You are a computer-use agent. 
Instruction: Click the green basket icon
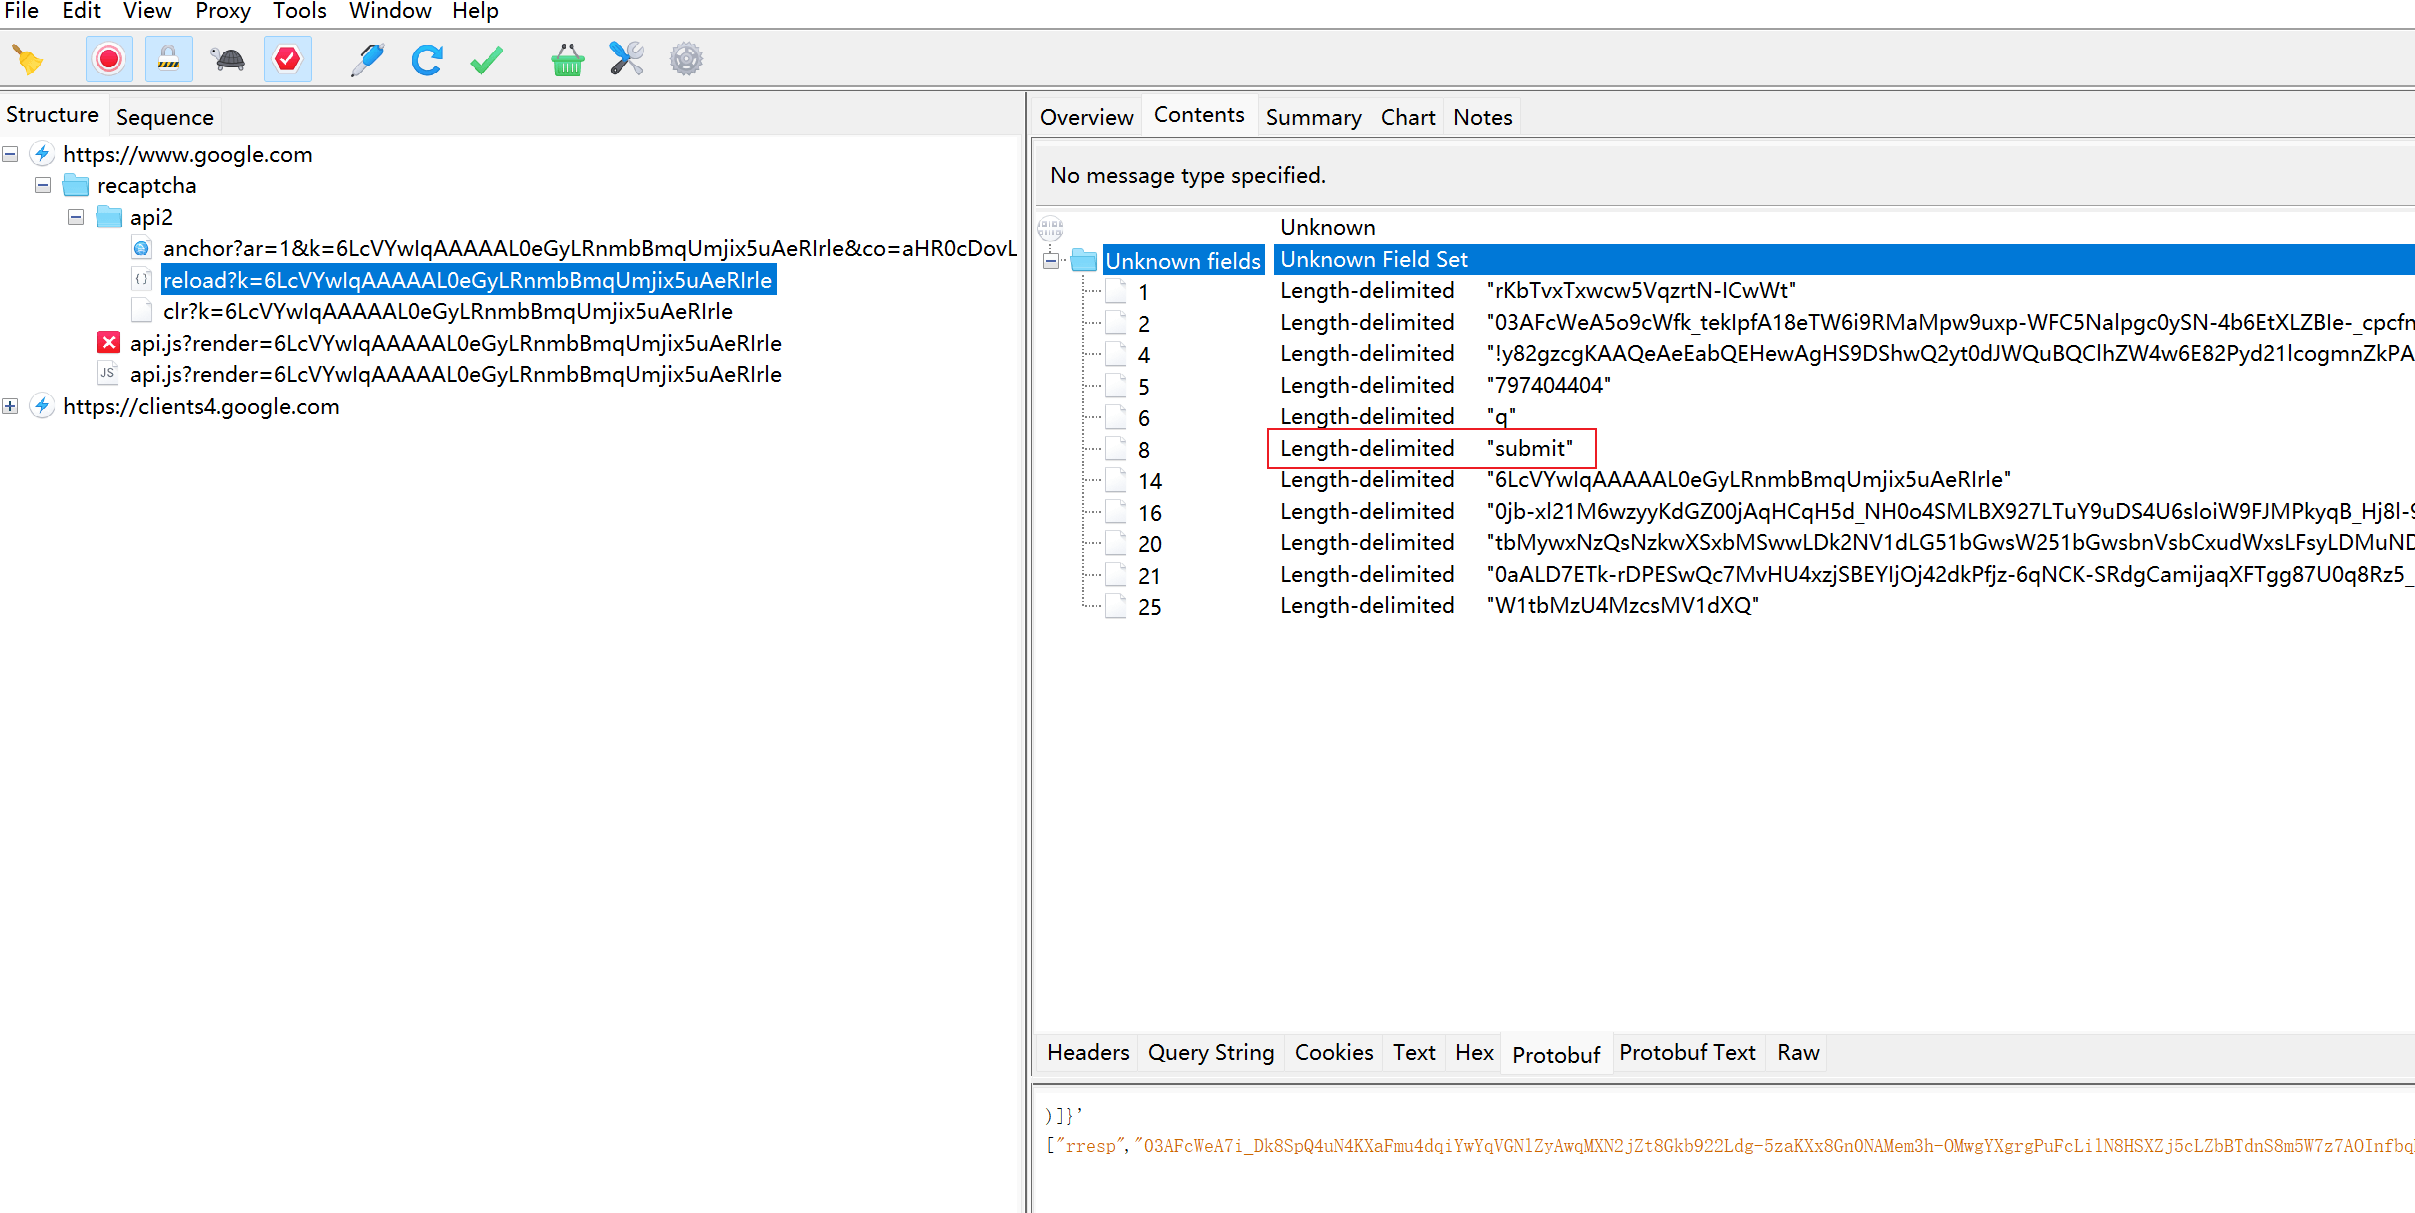[x=567, y=60]
